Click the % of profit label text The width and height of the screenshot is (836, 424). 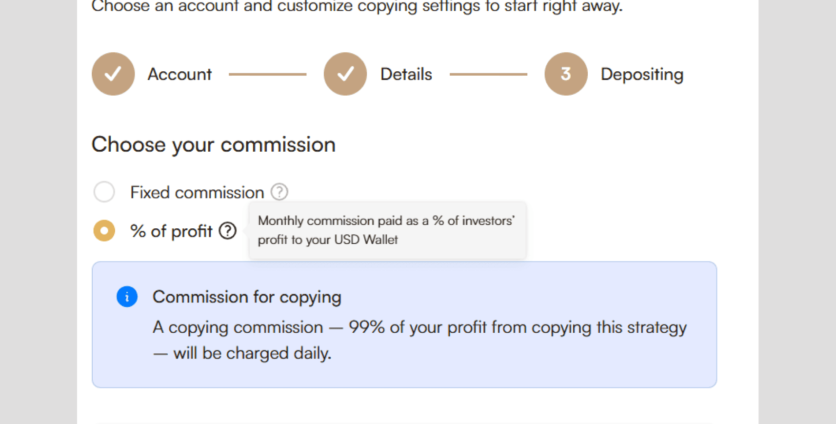coord(171,231)
